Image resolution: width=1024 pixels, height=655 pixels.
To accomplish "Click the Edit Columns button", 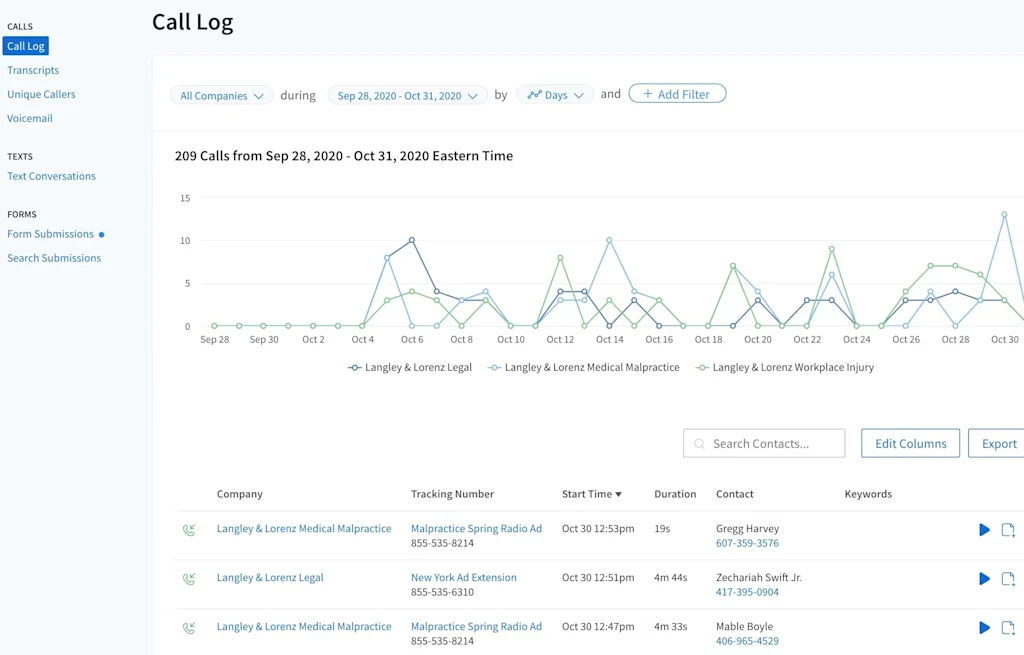I will pyautogui.click(x=910, y=443).
